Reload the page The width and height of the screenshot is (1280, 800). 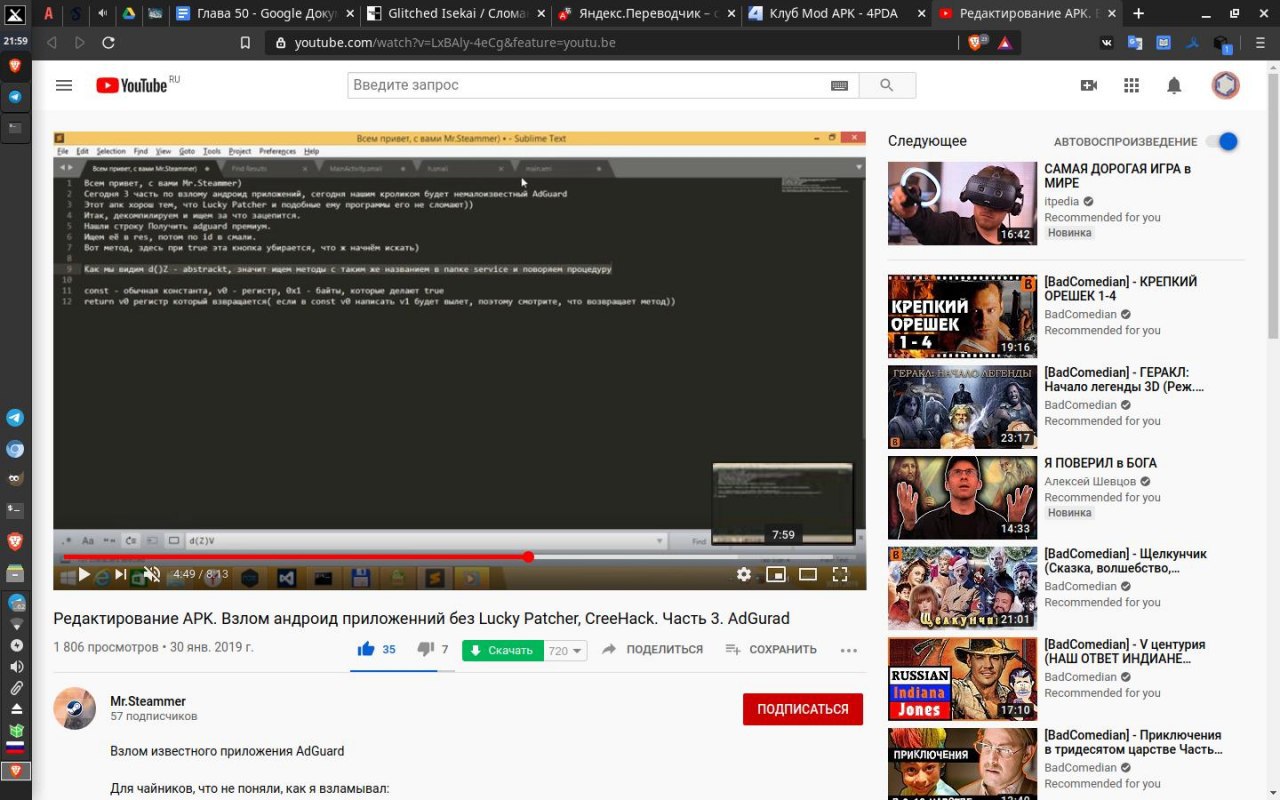108,43
